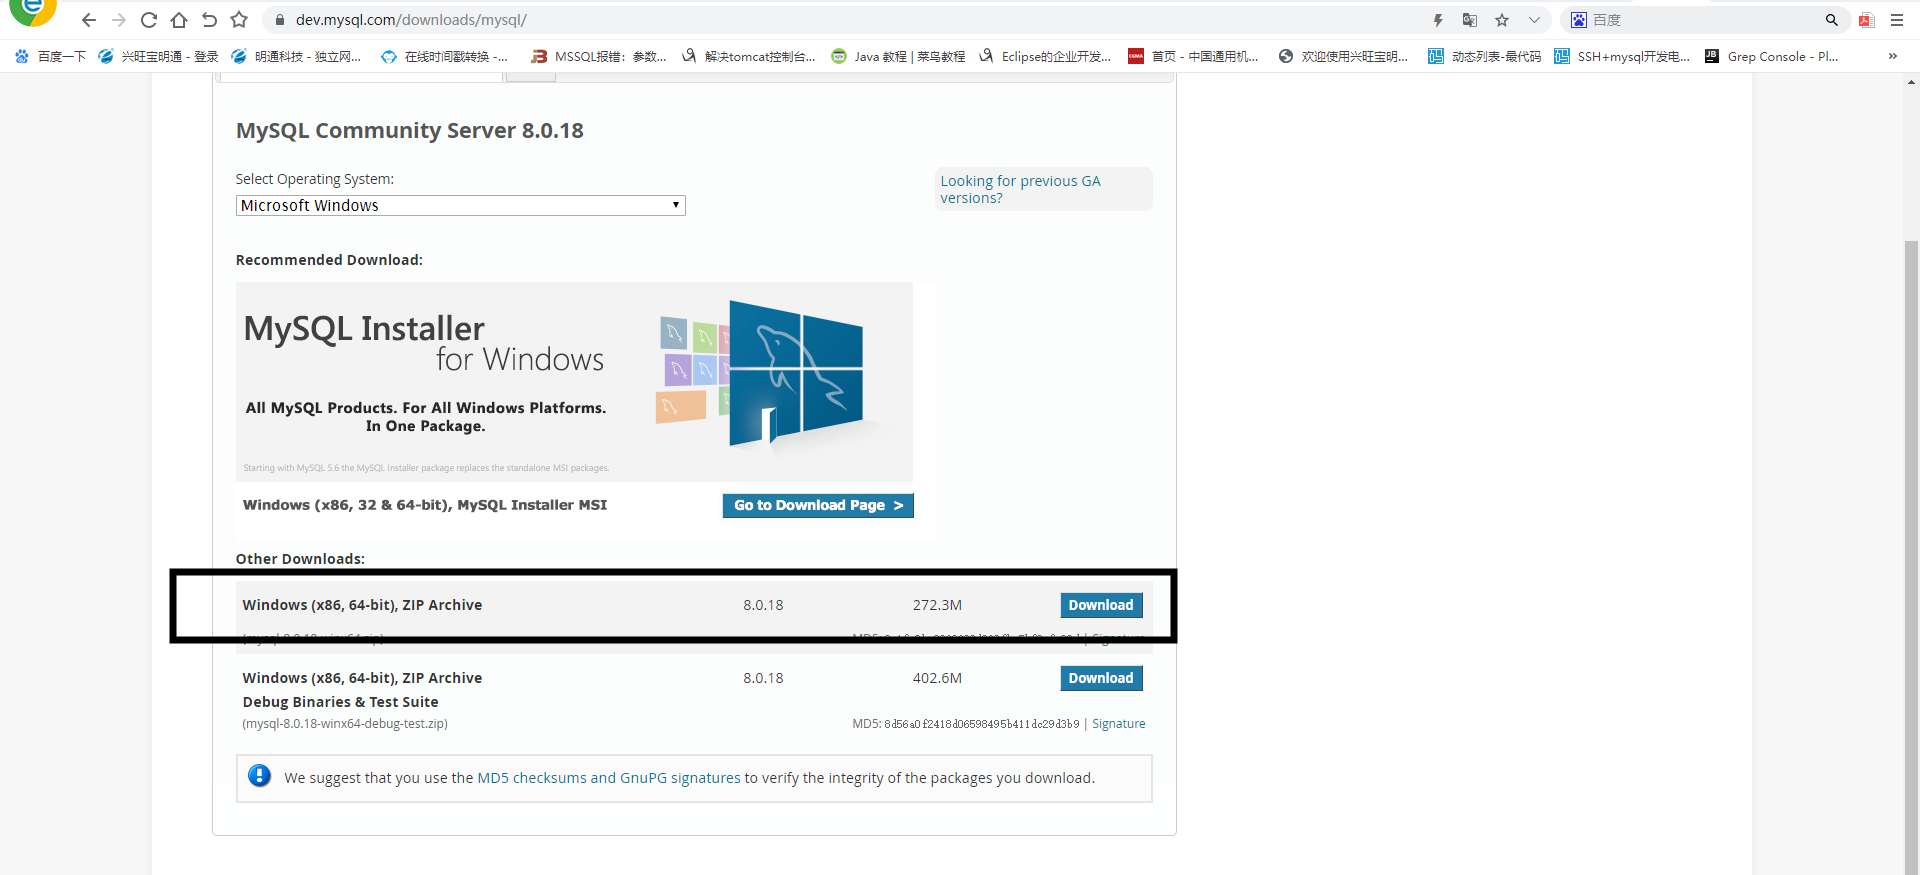The height and width of the screenshot is (875, 1920).
Task: Open the 明通科技 bookmark
Action: (x=297, y=56)
